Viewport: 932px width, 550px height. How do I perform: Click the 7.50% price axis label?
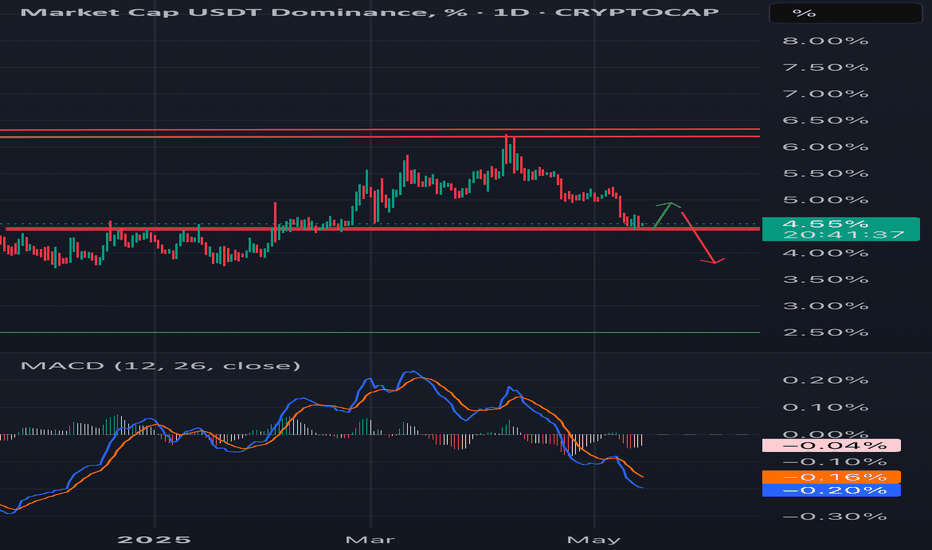(825, 68)
